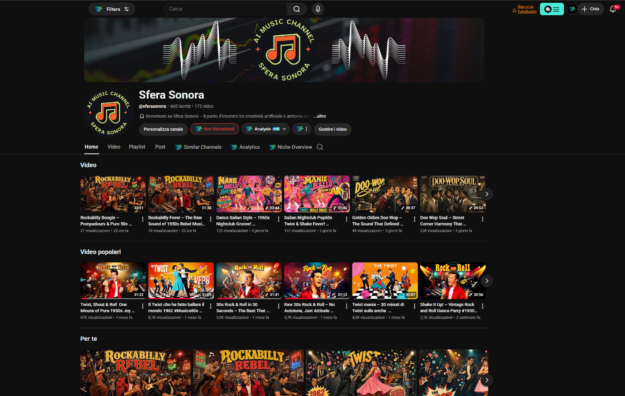Open the Niche Overview tab
625x396 pixels.
point(291,147)
